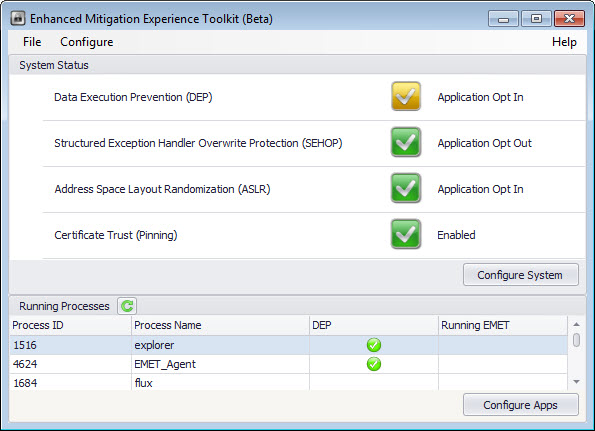This screenshot has height=431, width=595.
Task: Click explorer's DEP green check mark
Action: (374, 345)
